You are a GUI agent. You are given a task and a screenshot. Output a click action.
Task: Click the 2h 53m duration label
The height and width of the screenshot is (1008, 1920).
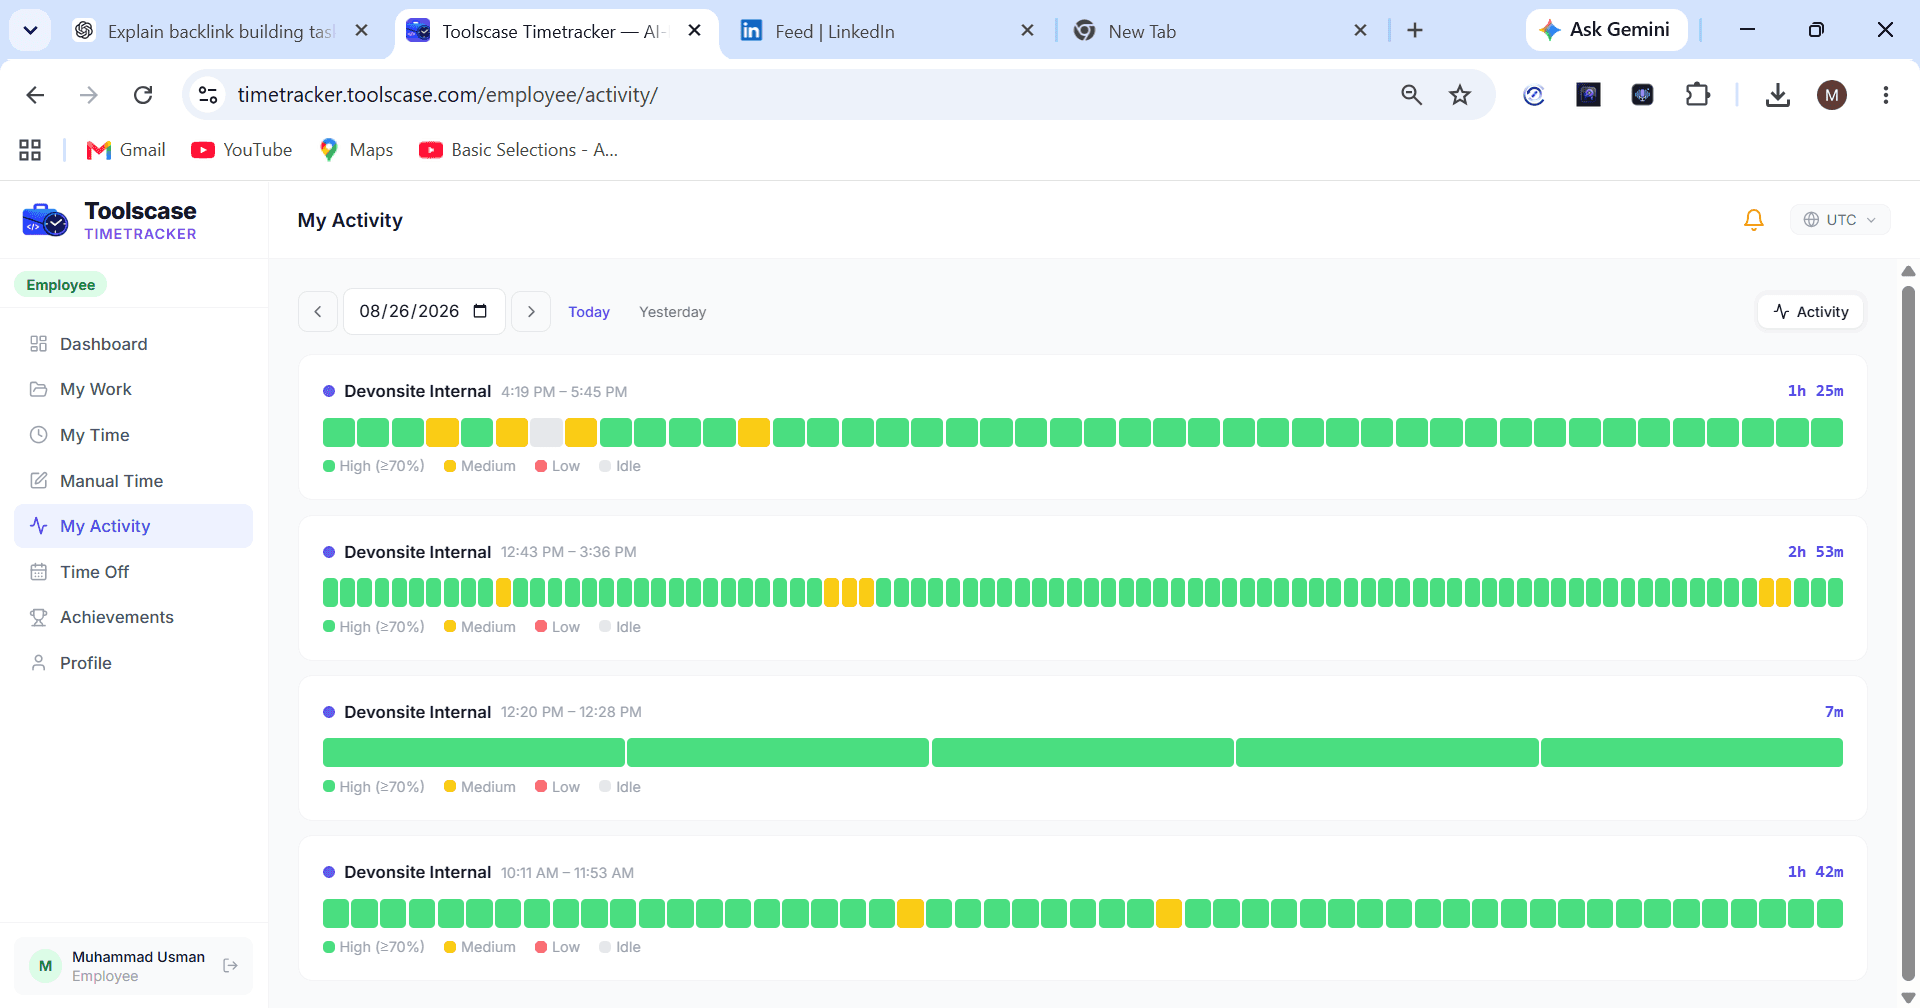coord(1815,552)
